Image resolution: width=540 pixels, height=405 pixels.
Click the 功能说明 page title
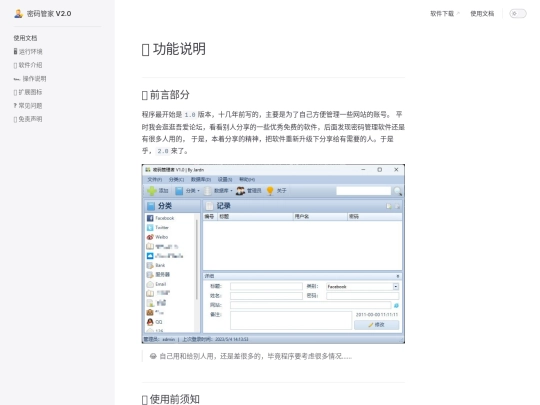coord(174,49)
